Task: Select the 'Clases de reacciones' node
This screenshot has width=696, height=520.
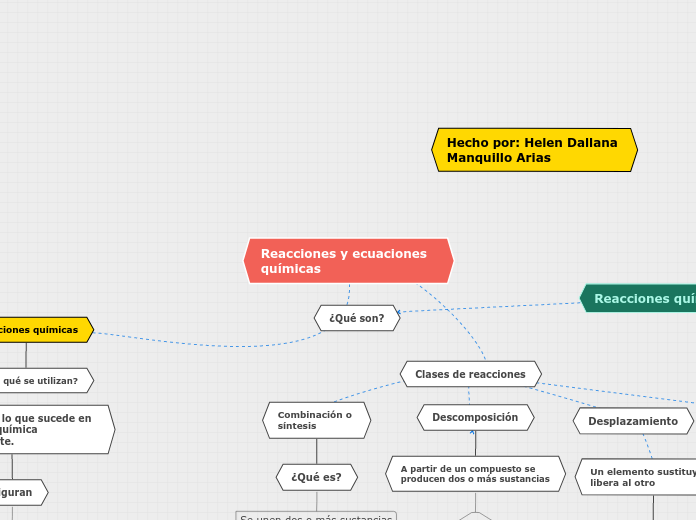Action: [471, 374]
